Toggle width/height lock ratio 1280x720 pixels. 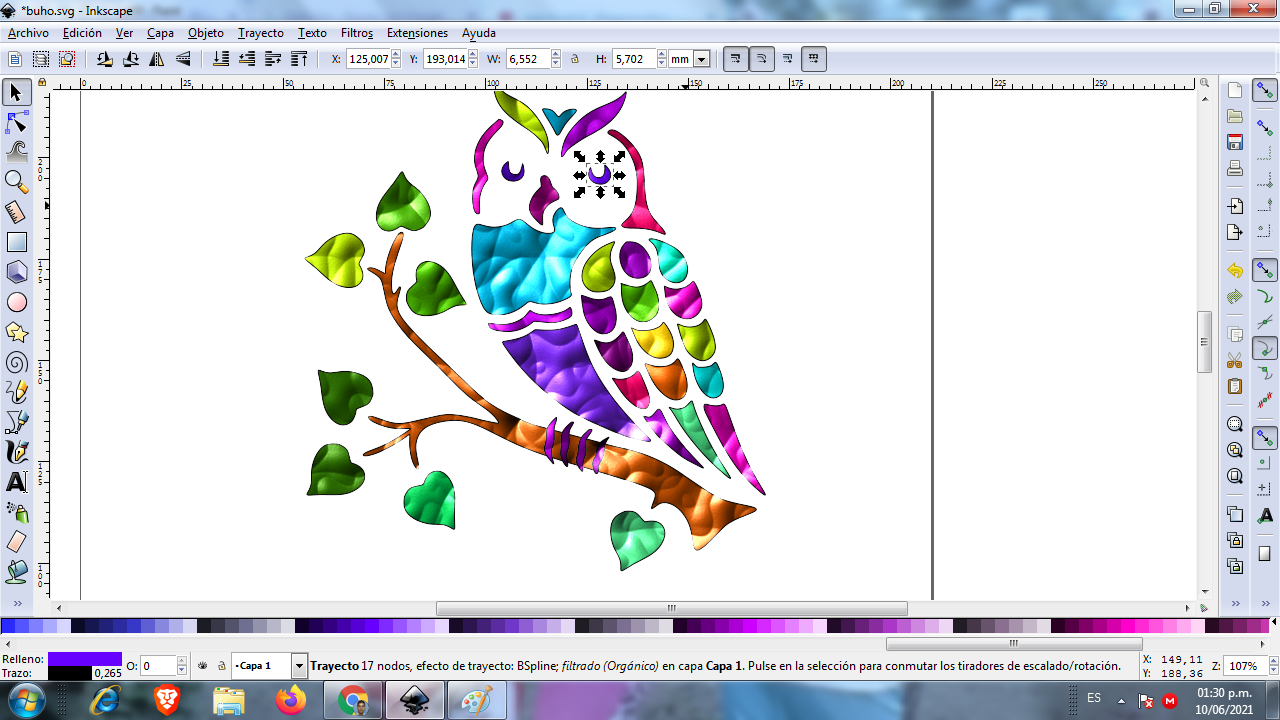[x=575, y=59]
